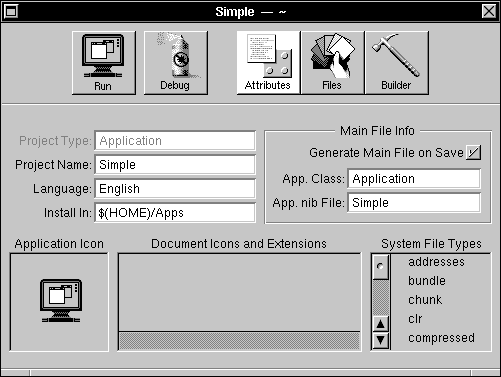
Task: Launch Debug with the spray can icon
Action: [176, 63]
